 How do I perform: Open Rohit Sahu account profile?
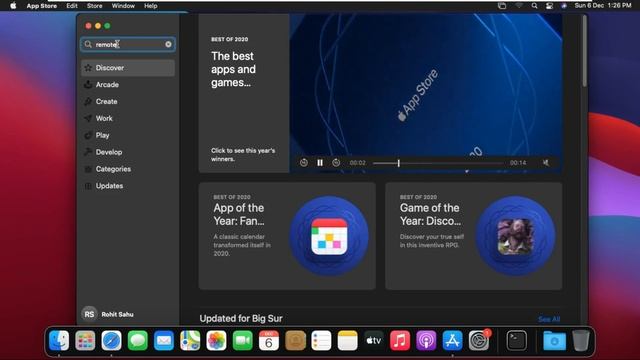coord(109,314)
